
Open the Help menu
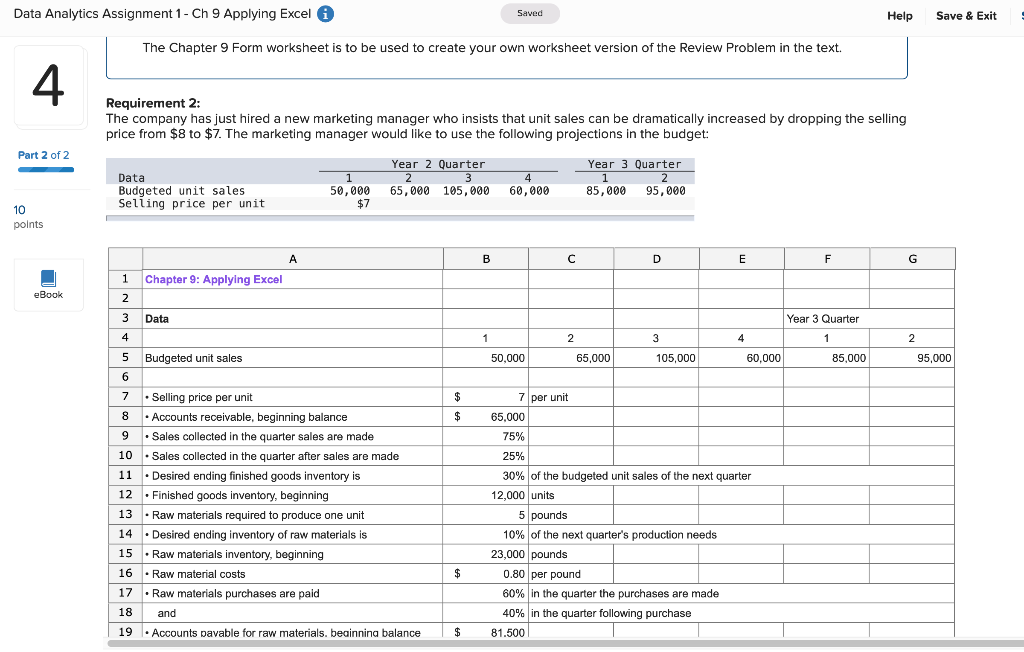899,14
